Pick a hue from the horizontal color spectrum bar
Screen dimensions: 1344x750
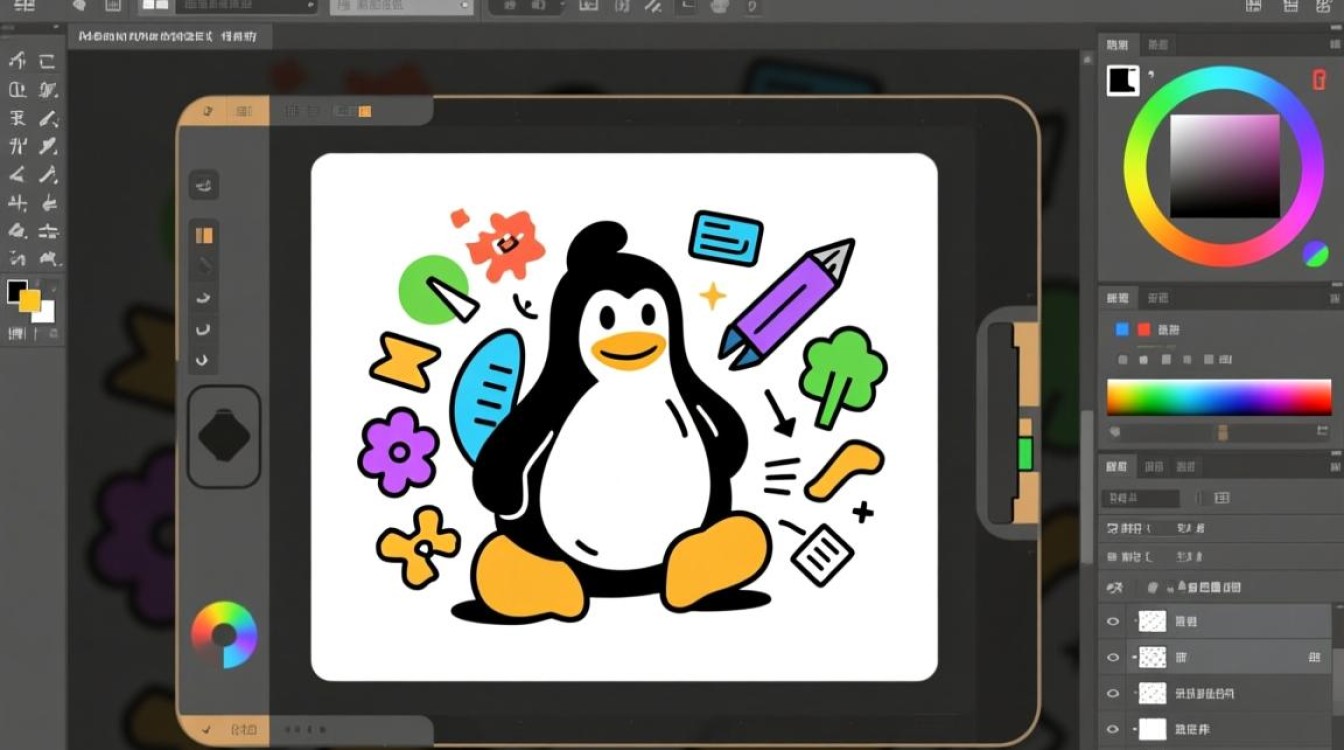click(x=1218, y=396)
